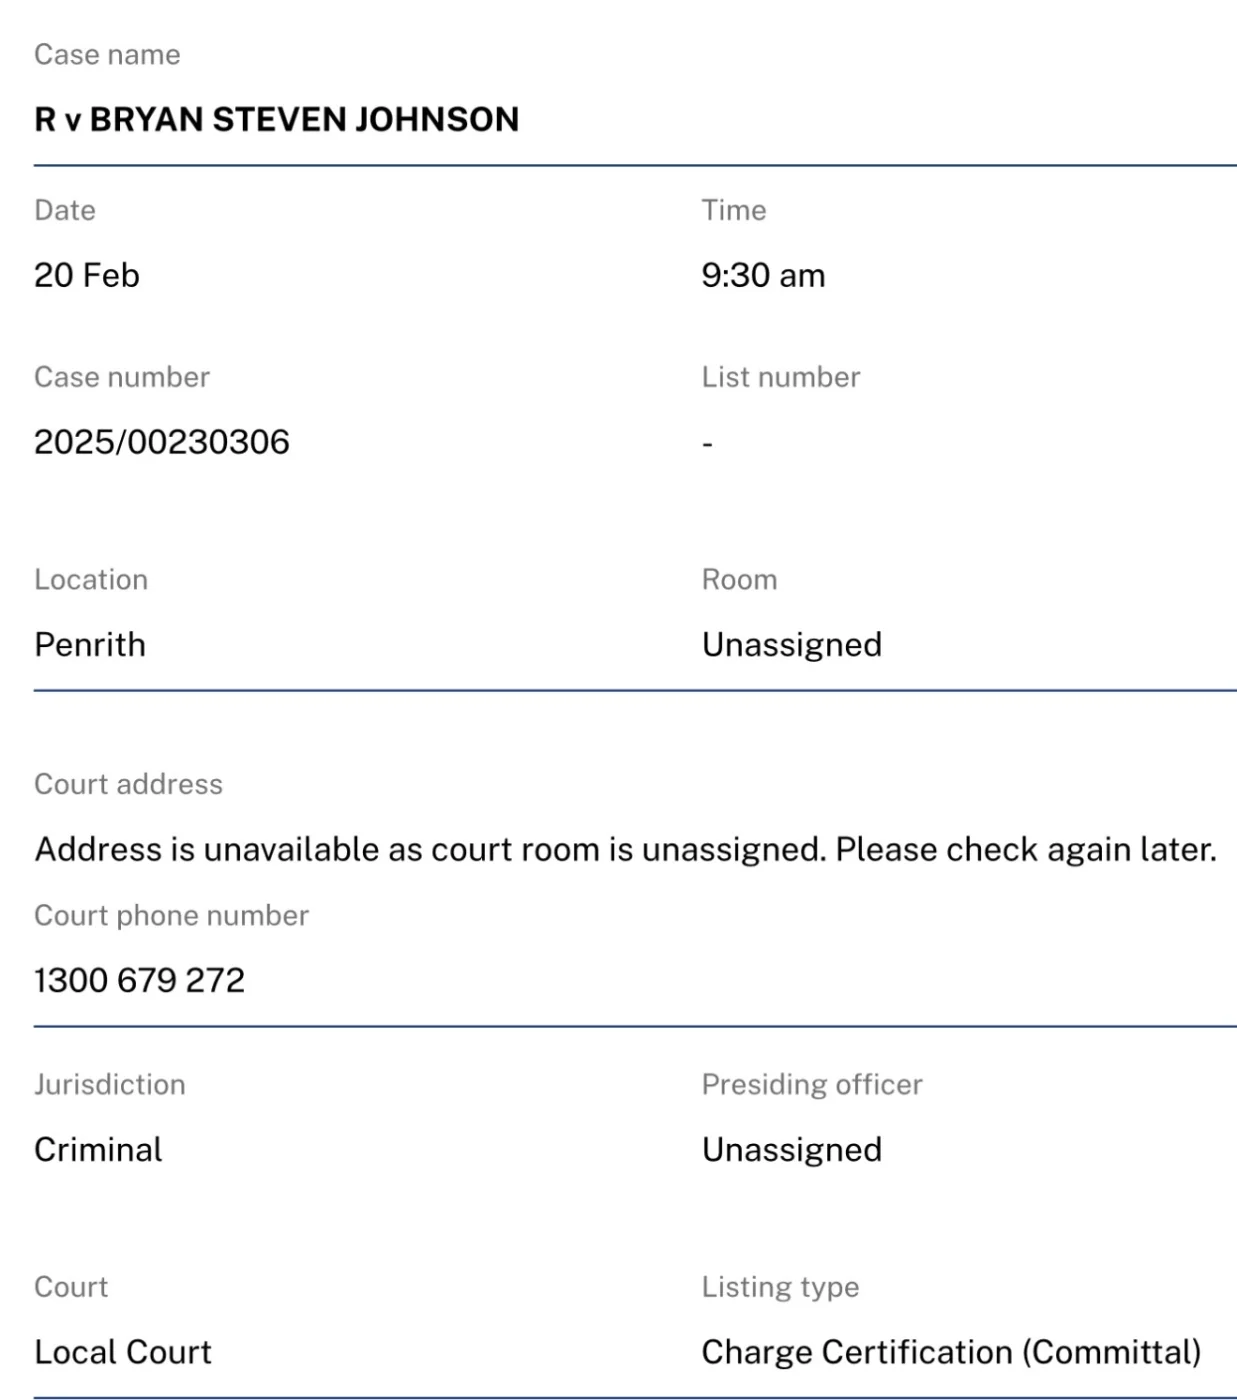Click the case name R v BRYAN STEVEN JOHNSON
This screenshot has height=1400, width=1237.
(276, 120)
